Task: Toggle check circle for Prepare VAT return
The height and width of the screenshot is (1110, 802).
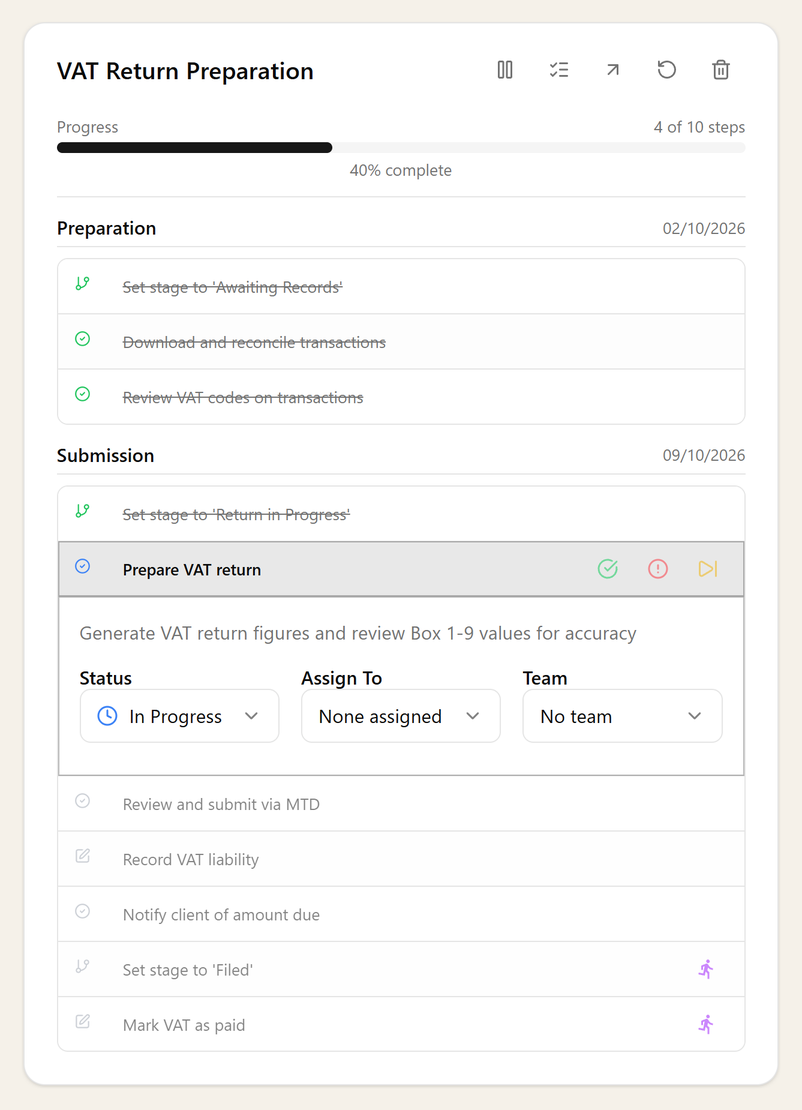Action: click(x=83, y=566)
